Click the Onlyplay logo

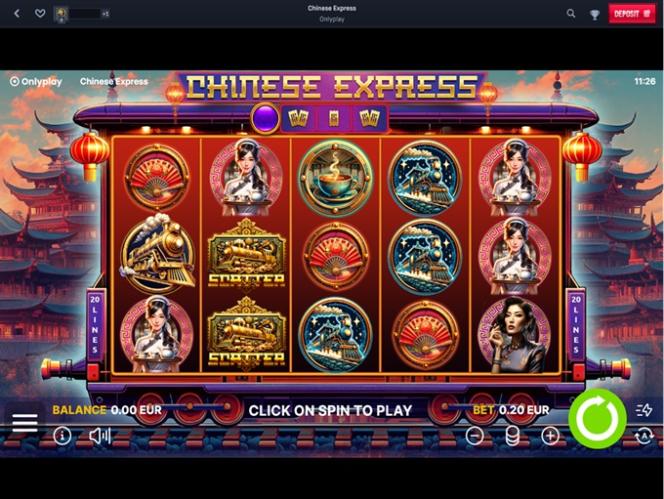pyautogui.click(x=36, y=81)
